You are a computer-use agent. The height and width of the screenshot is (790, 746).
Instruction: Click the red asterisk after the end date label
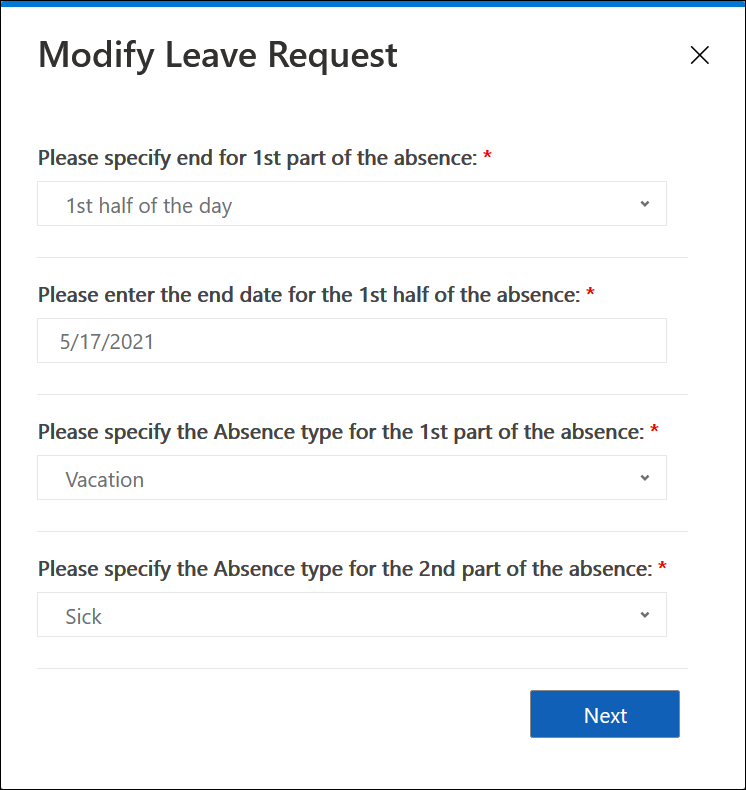tap(590, 295)
